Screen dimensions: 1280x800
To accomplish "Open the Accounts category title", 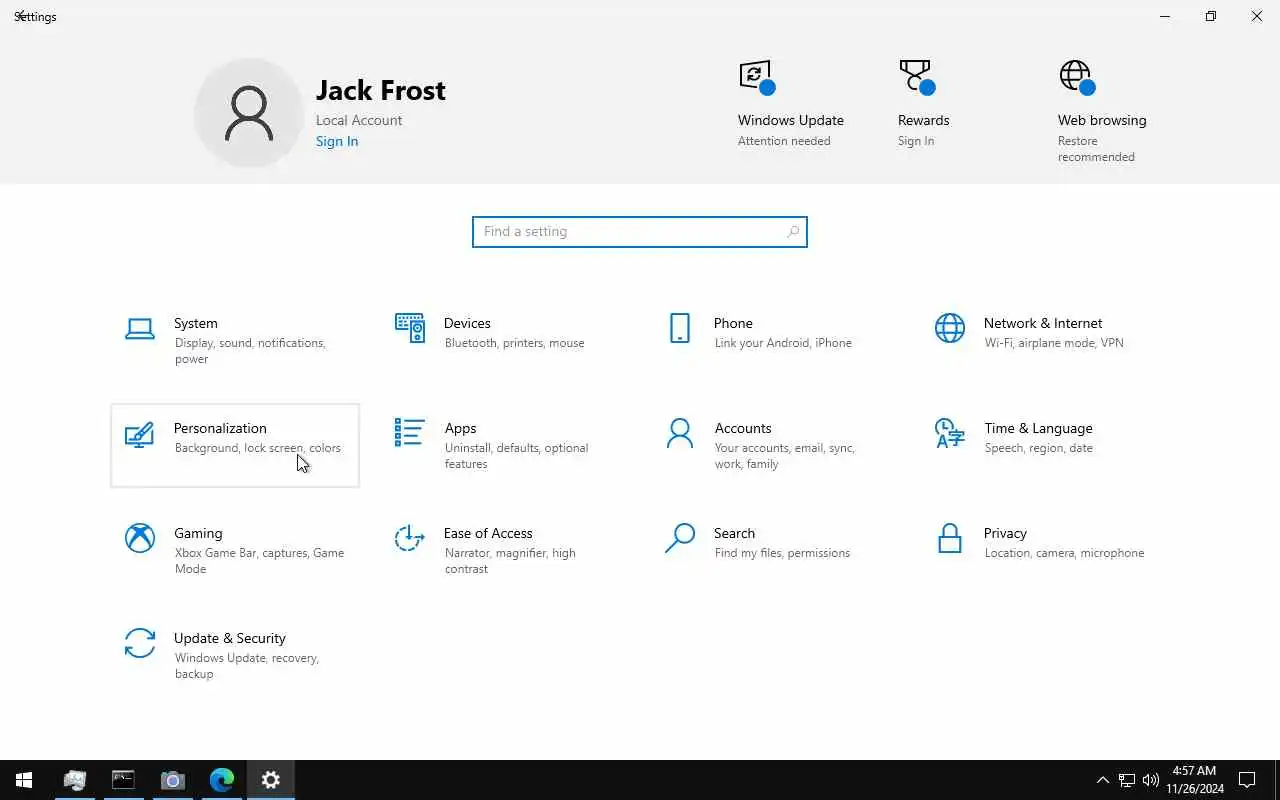I will pos(743,428).
